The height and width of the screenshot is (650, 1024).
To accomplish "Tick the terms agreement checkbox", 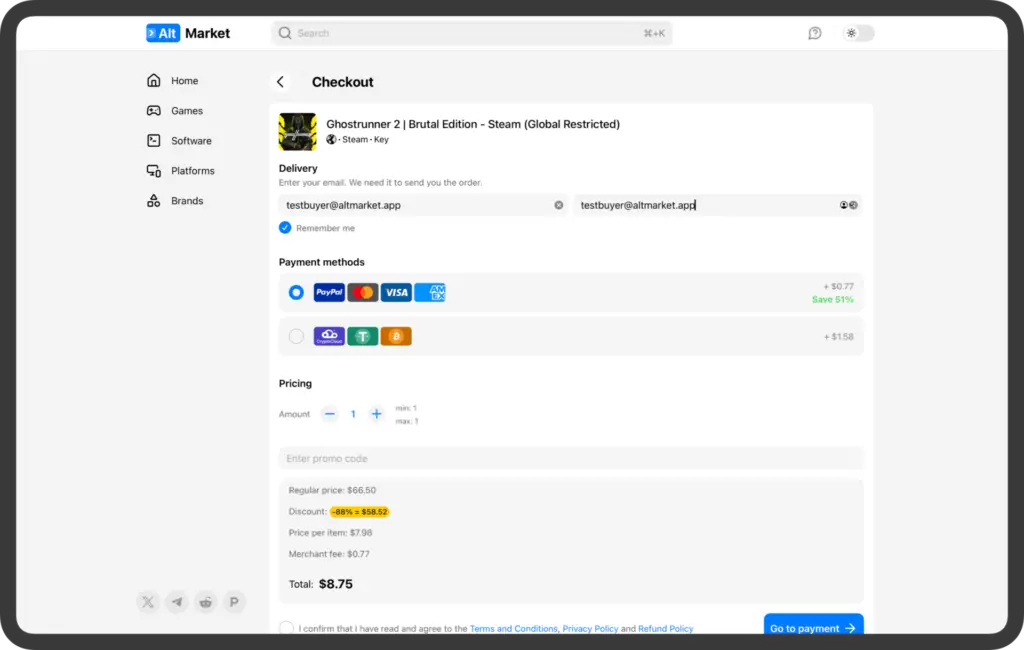I will (x=286, y=628).
